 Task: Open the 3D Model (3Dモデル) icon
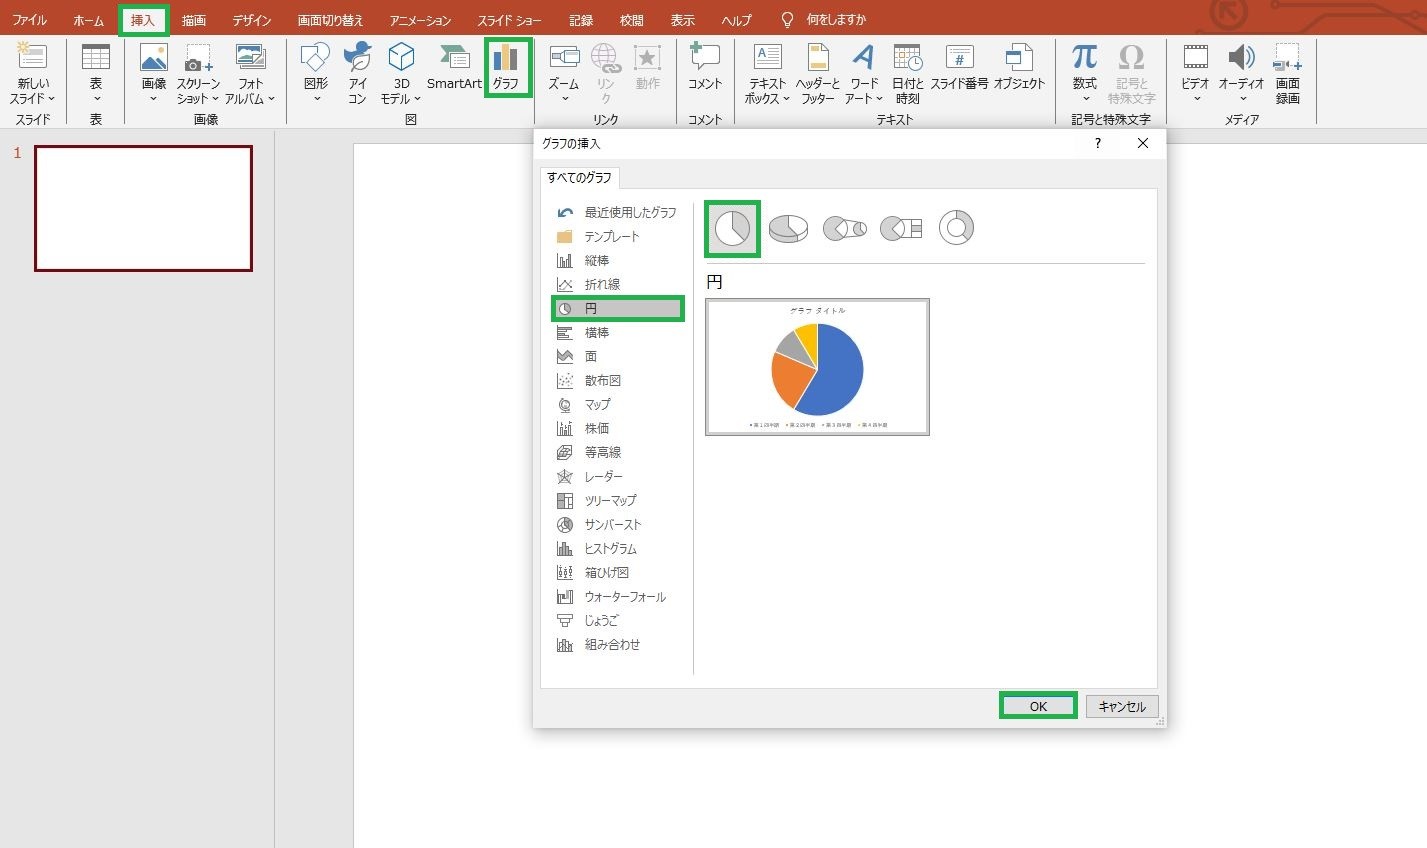click(401, 58)
